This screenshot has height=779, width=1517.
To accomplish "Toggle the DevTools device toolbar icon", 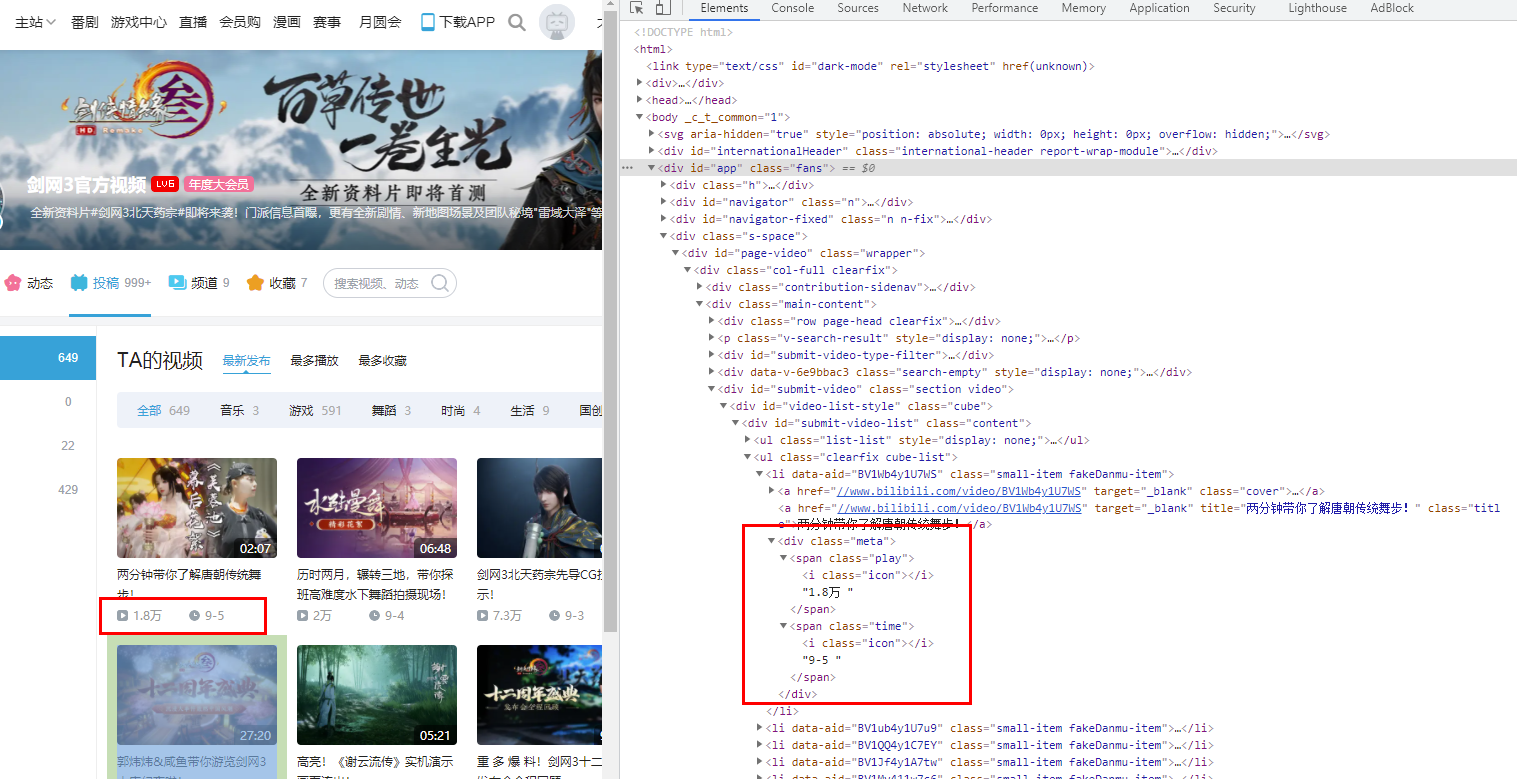I will point(662,8).
